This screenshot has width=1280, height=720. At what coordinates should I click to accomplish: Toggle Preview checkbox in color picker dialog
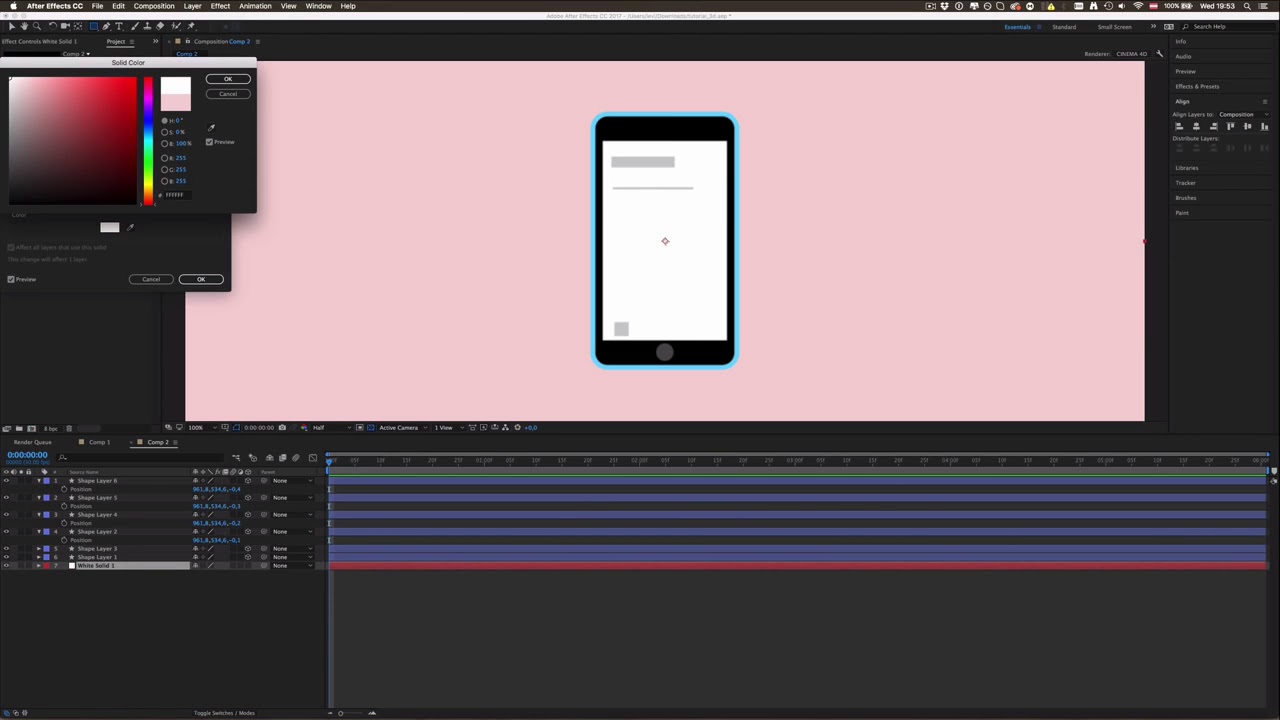pos(209,142)
